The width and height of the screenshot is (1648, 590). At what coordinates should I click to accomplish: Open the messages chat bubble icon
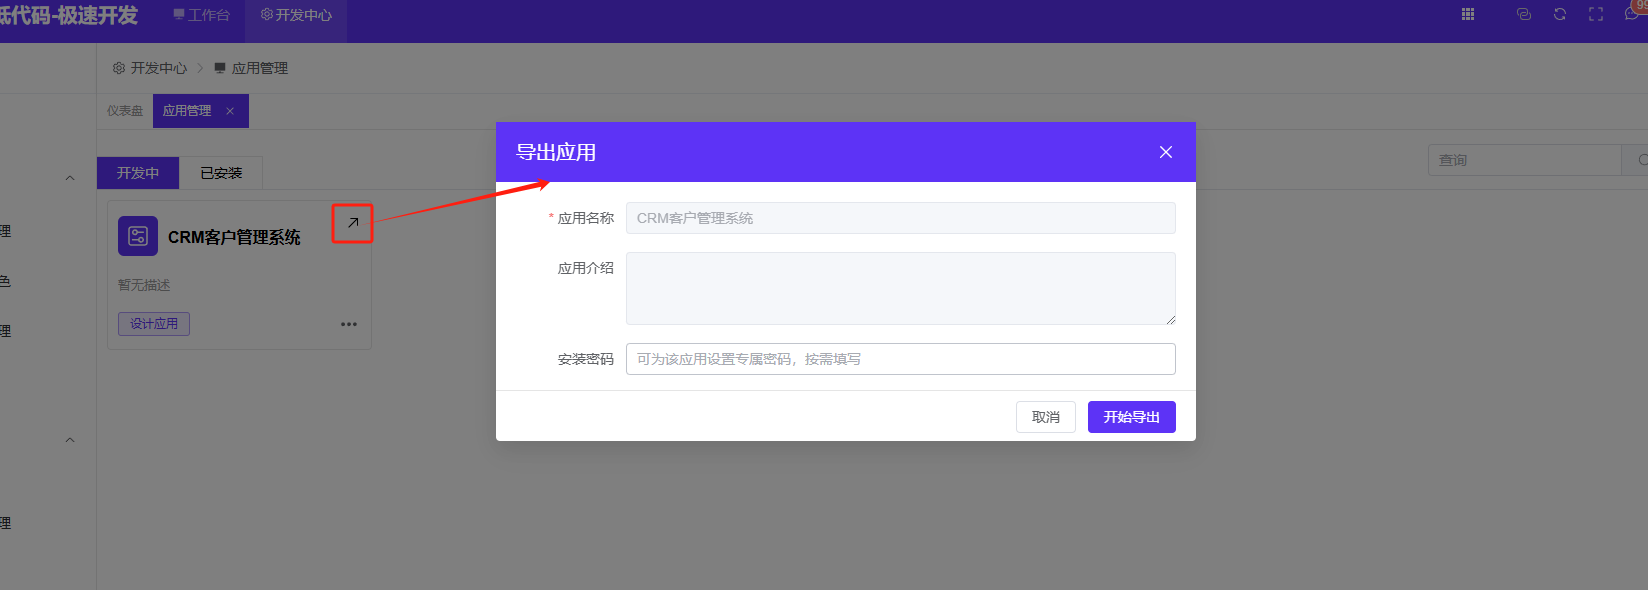1632,14
